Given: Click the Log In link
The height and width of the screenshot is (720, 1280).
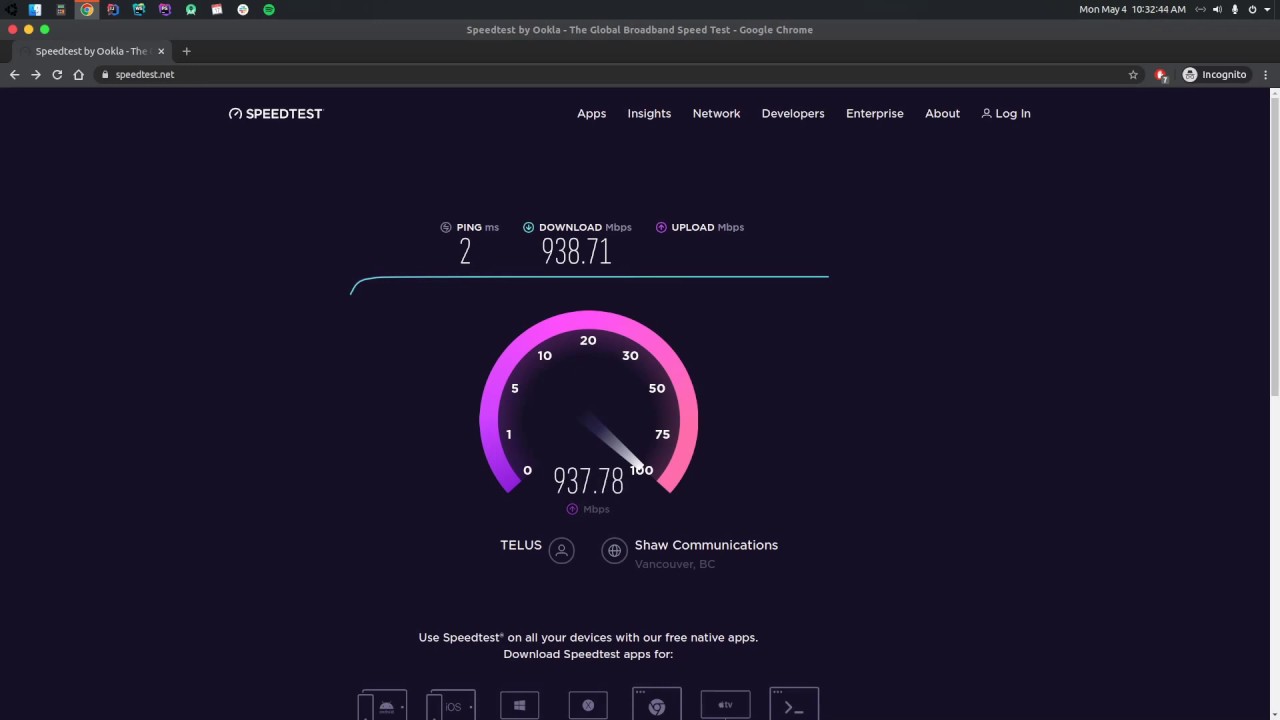Looking at the screenshot, I should (1006, 114).
